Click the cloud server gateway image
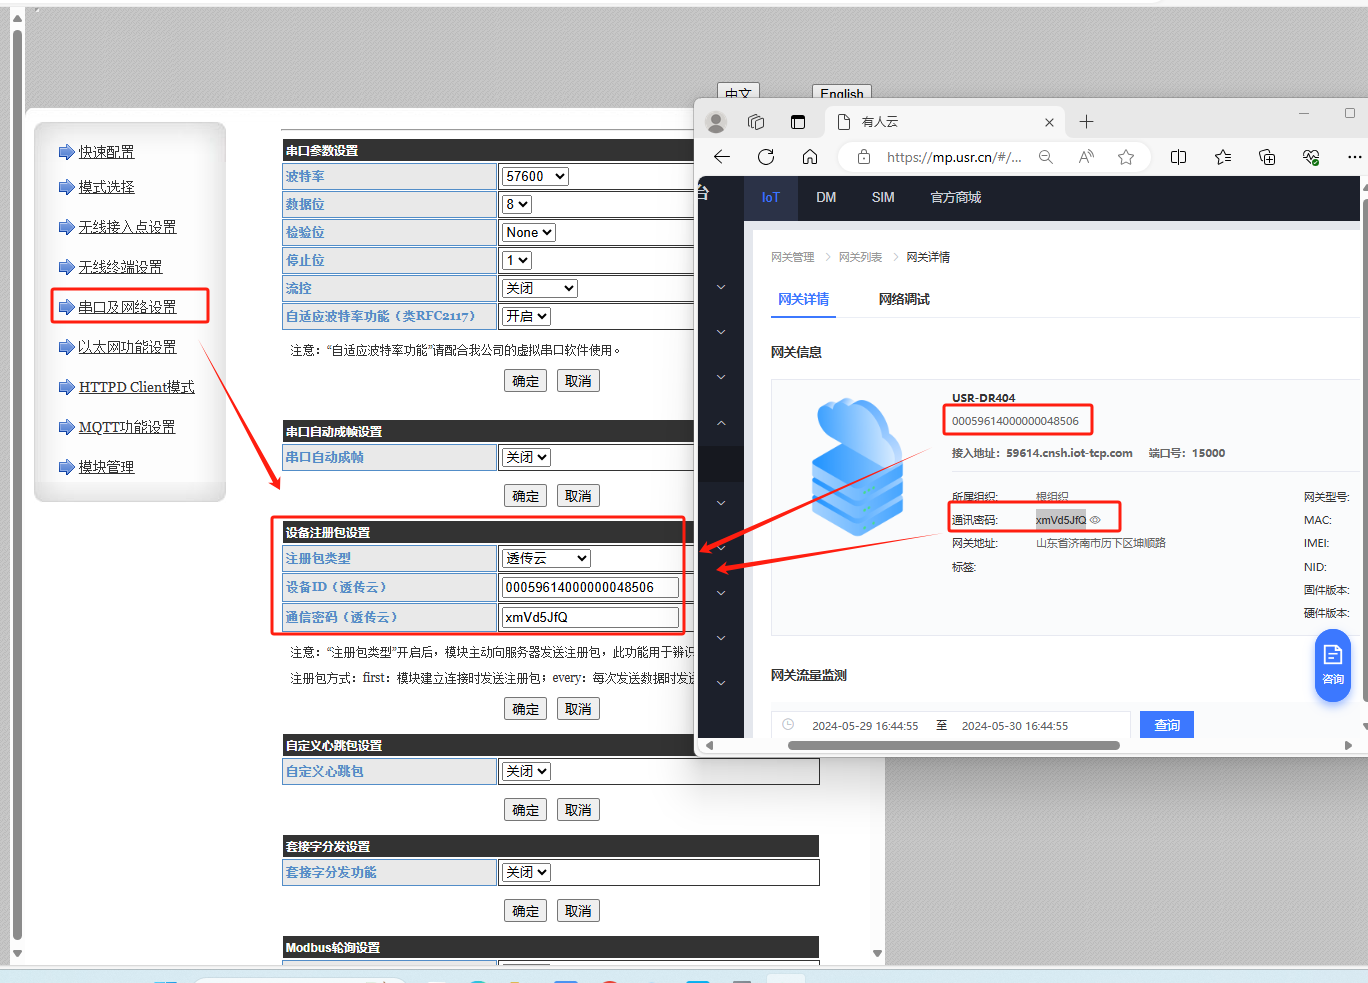This screenshot has width=1368, height=983. (x=859, y=466)
